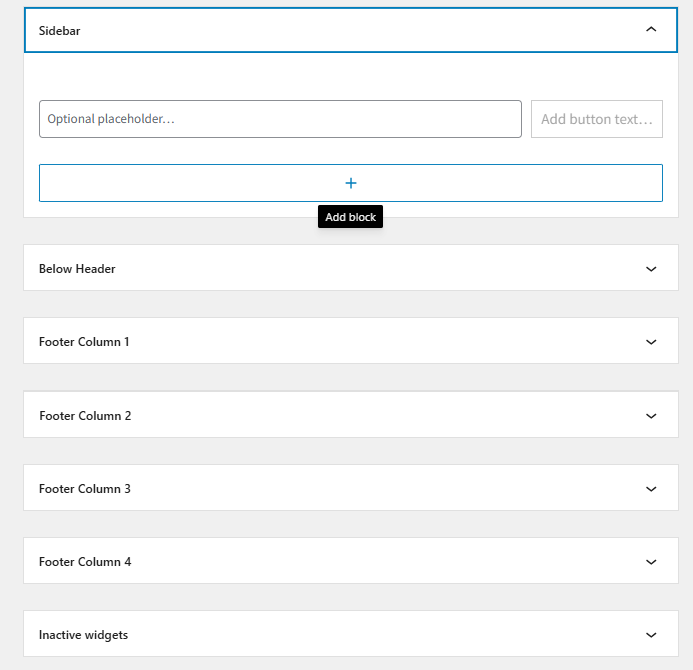This screenshot has height=670, width=693.
Task: Open the Below Header widget area title
Action: 77,269
